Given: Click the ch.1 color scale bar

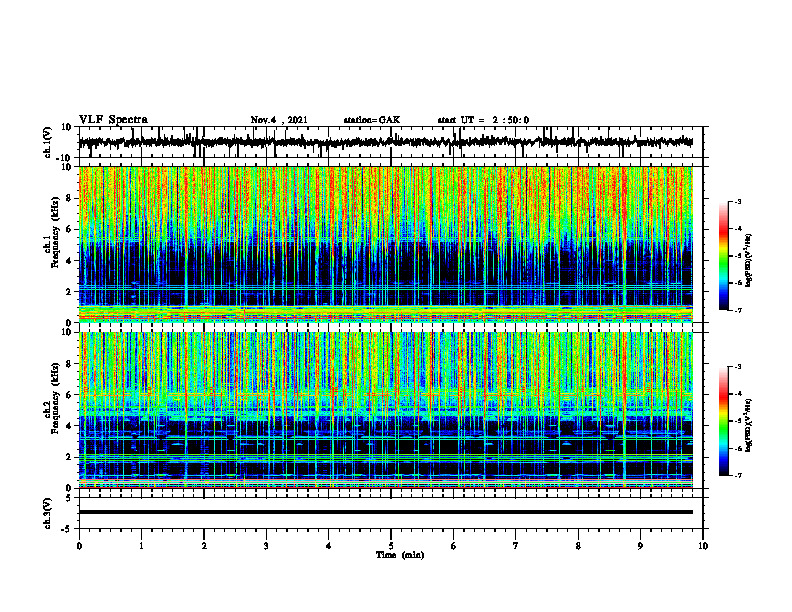Looking at the screenshot, I should click(x=723, y=256).
